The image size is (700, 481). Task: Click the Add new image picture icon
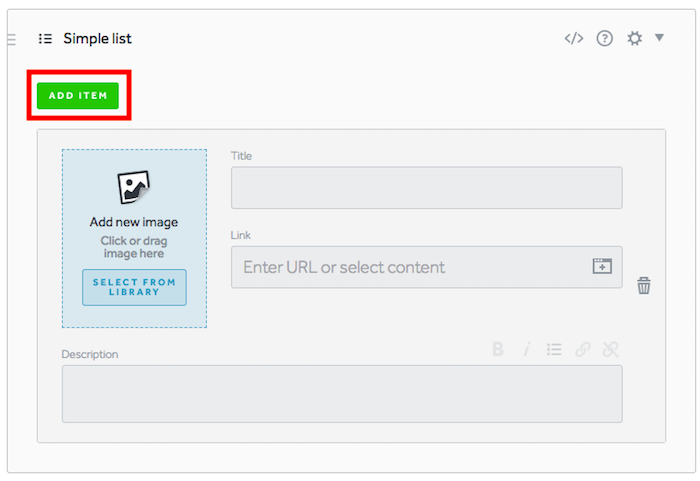click(x=133, y=187)
